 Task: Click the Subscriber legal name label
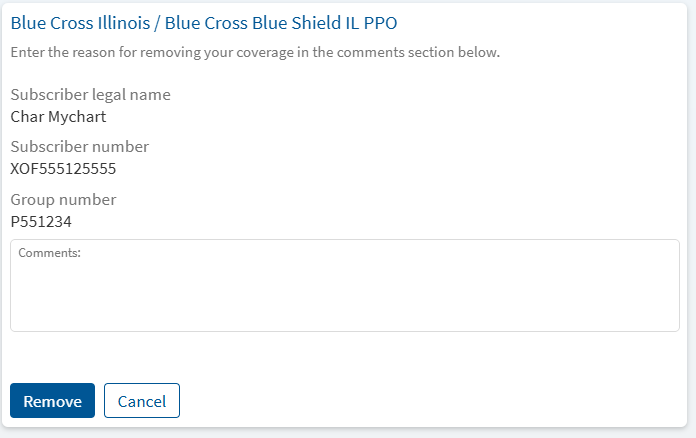pos(91,95)
